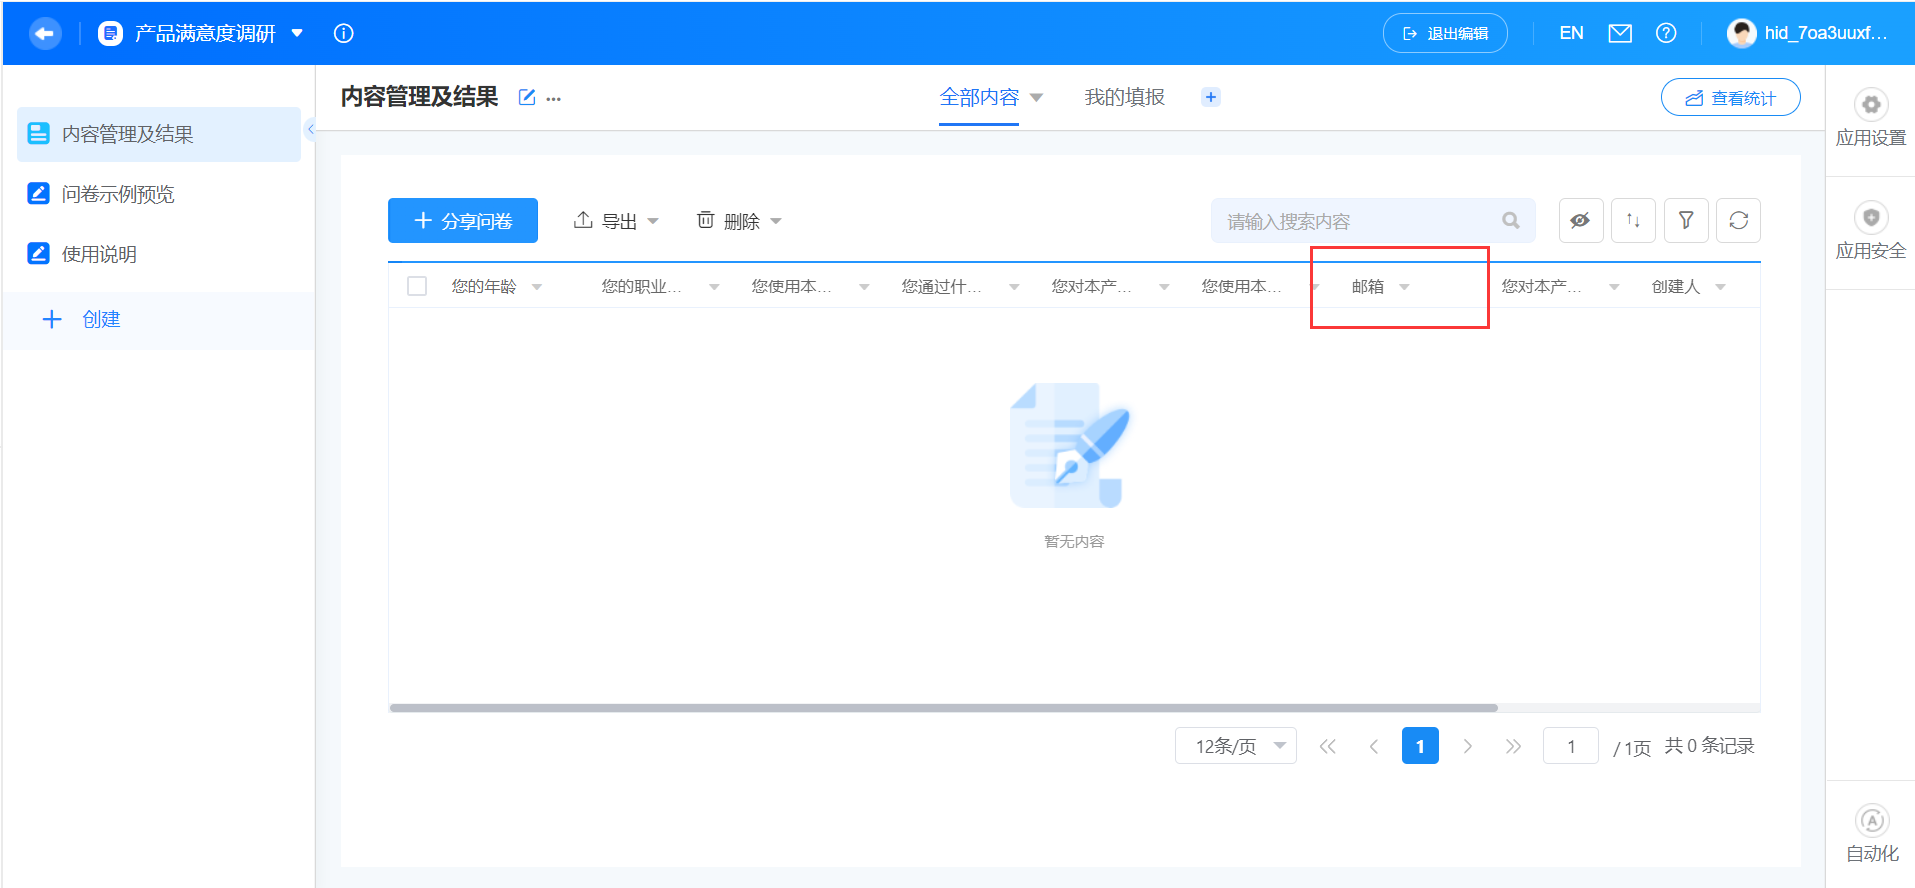Switch language with the EN button
The height and width of the screenshot is (888, 1915).
coord(1571,33)
